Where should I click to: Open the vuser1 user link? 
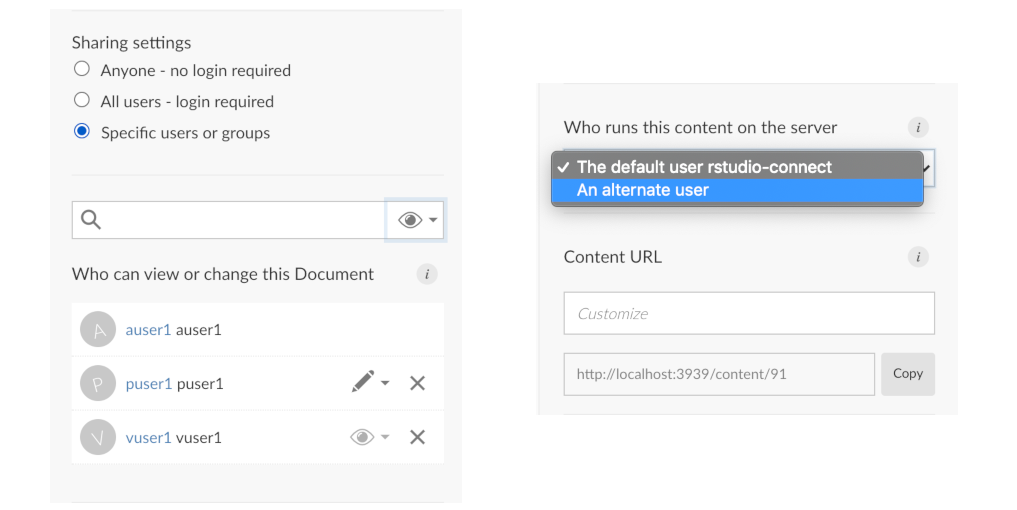point(148,437)
